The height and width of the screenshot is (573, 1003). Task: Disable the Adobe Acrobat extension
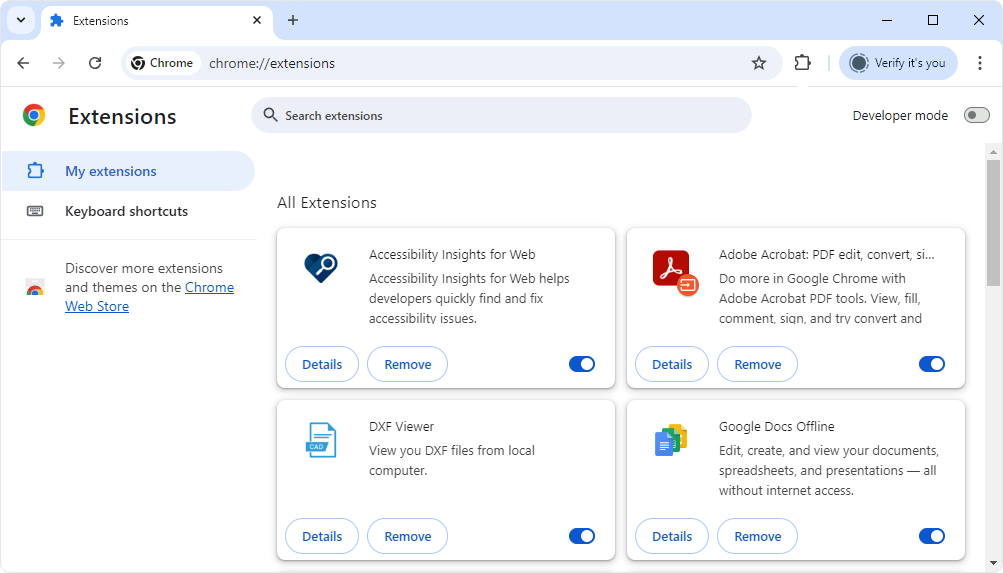(932, 364)
